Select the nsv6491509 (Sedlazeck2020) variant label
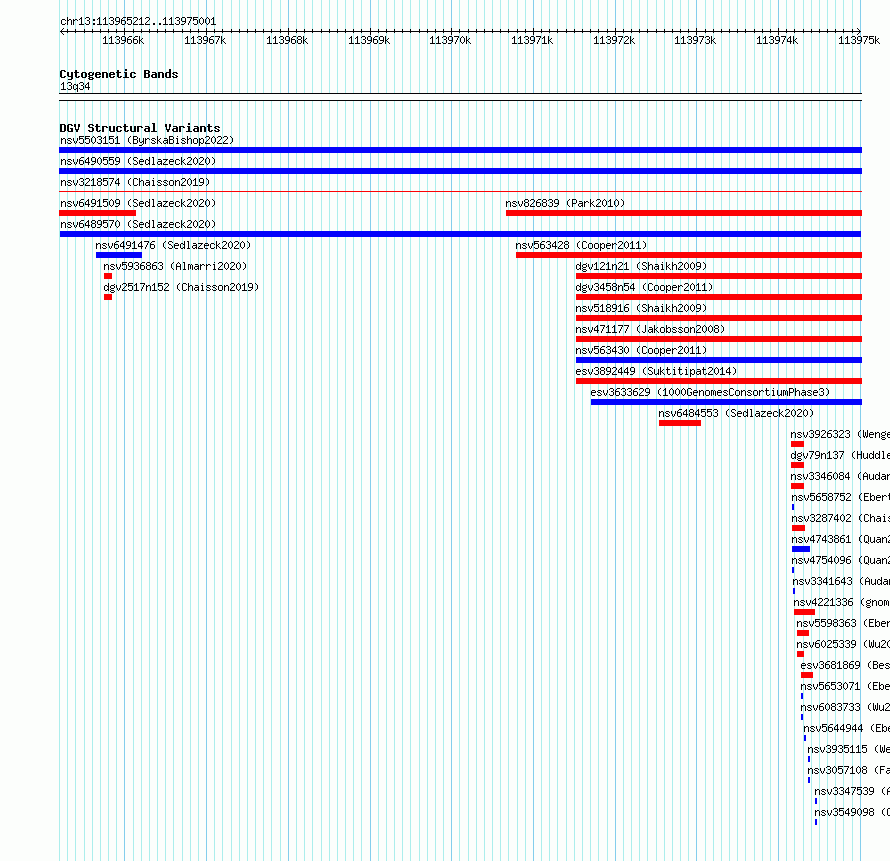 pos(138,203)
